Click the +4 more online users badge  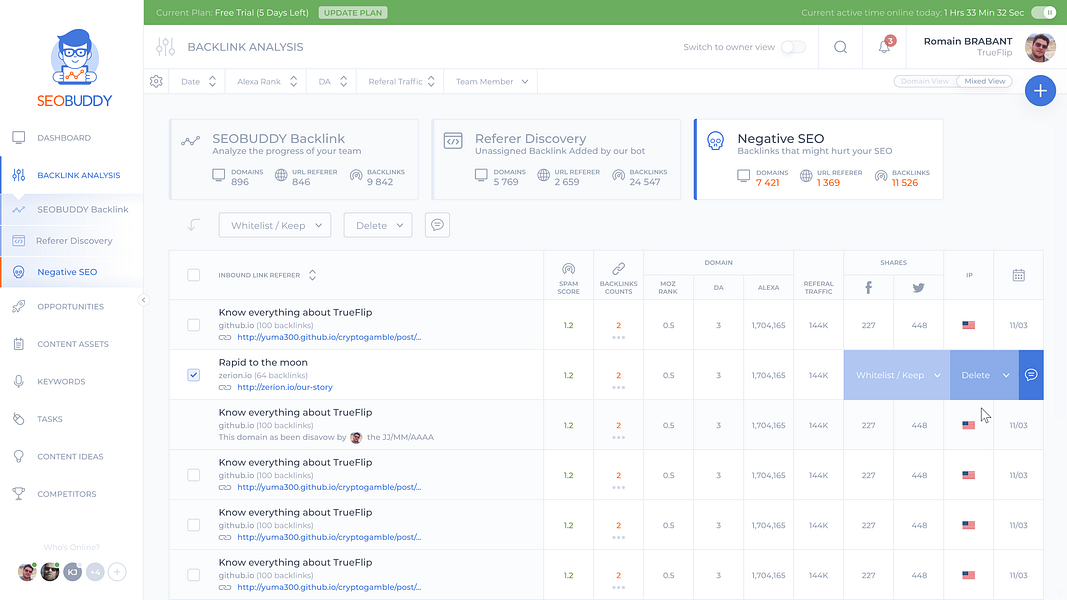(95, 572)
